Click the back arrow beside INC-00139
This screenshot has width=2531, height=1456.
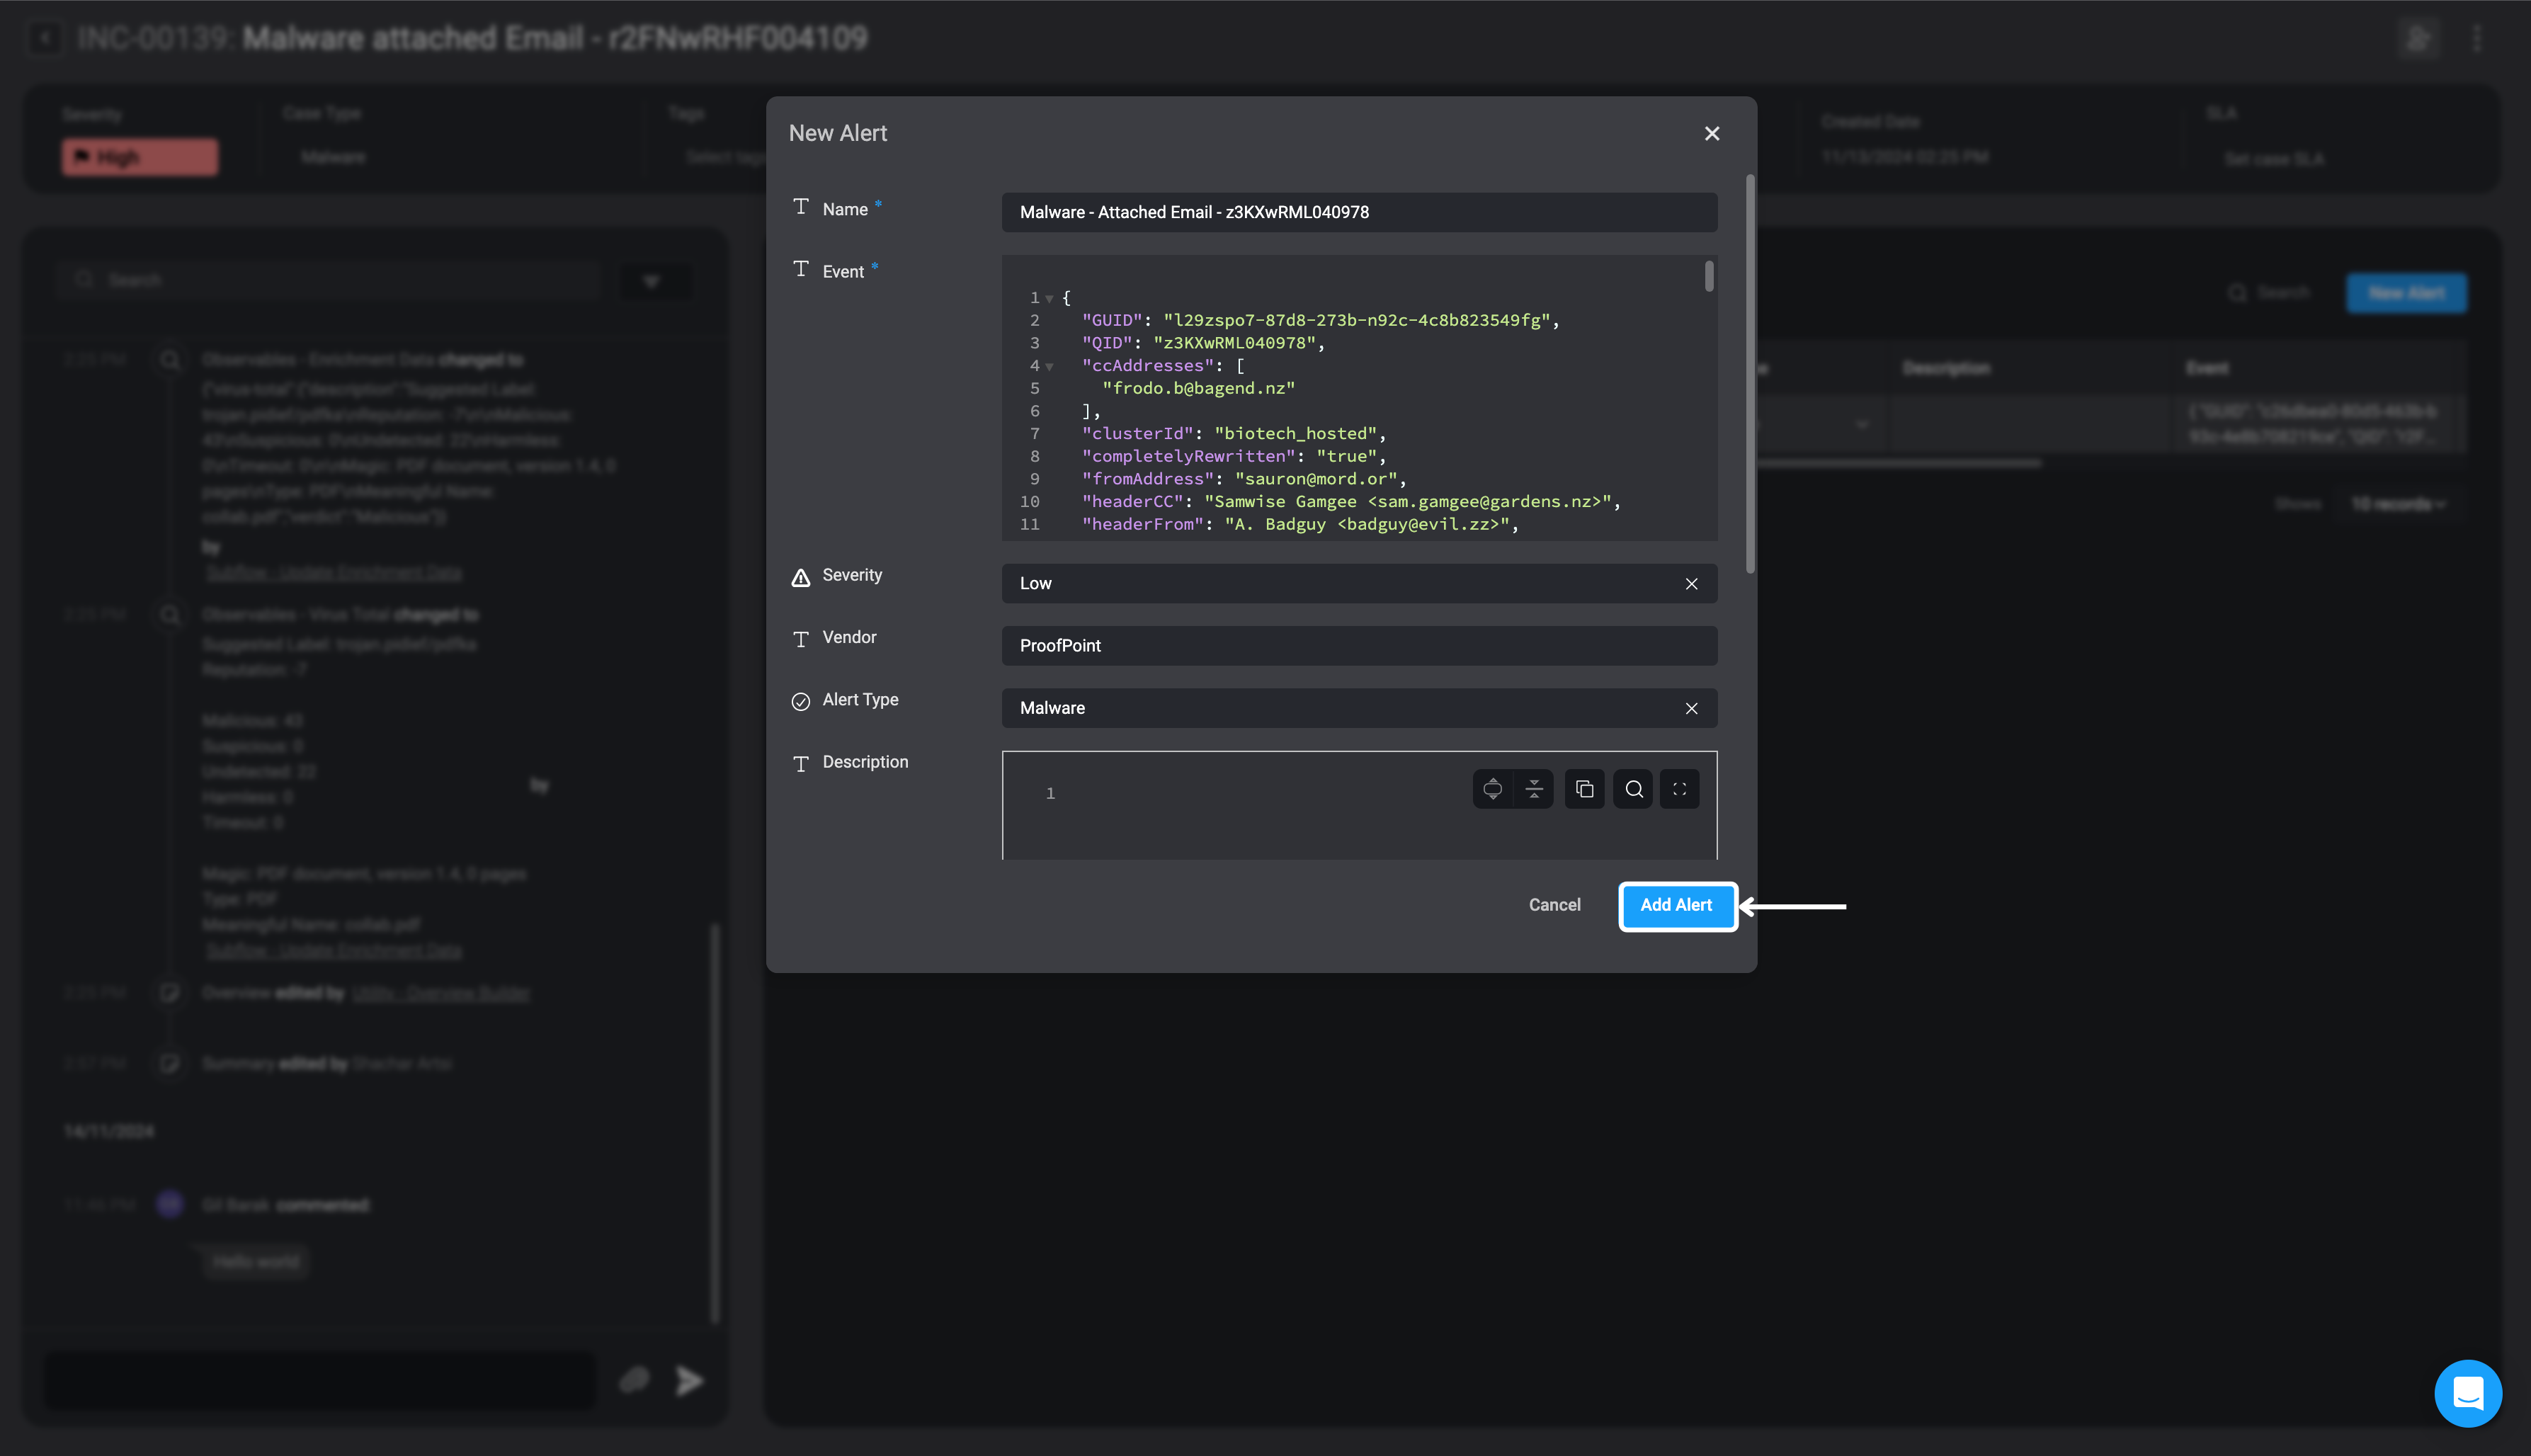point(45,38)
